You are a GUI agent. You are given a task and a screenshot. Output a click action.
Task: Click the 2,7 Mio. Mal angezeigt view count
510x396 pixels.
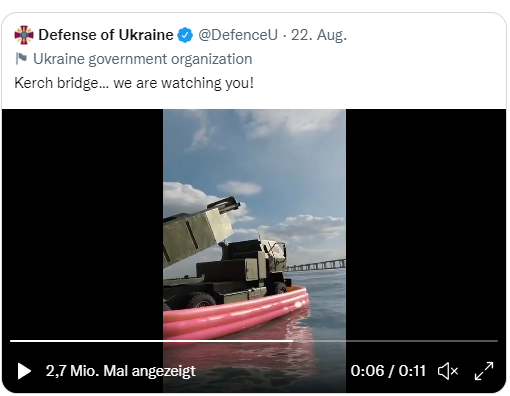click(121, 371)
